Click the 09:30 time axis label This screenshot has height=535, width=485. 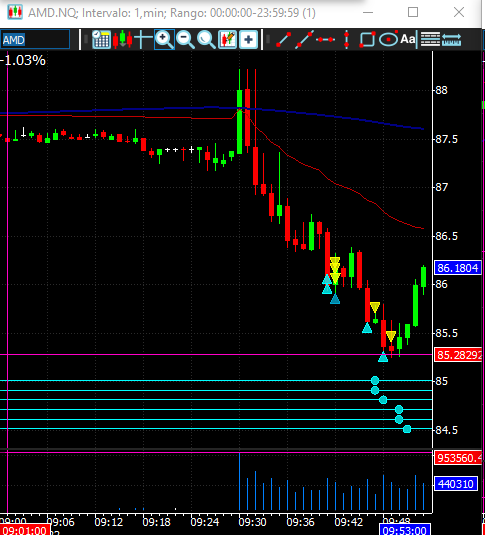coord(252,522)
